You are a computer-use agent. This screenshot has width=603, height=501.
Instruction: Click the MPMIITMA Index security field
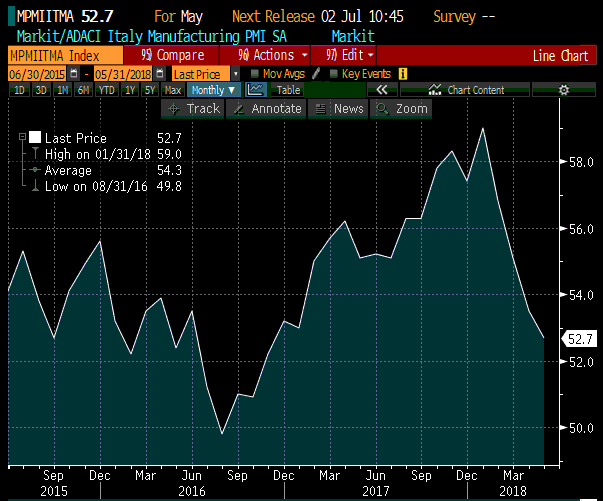tap(65, 55)
